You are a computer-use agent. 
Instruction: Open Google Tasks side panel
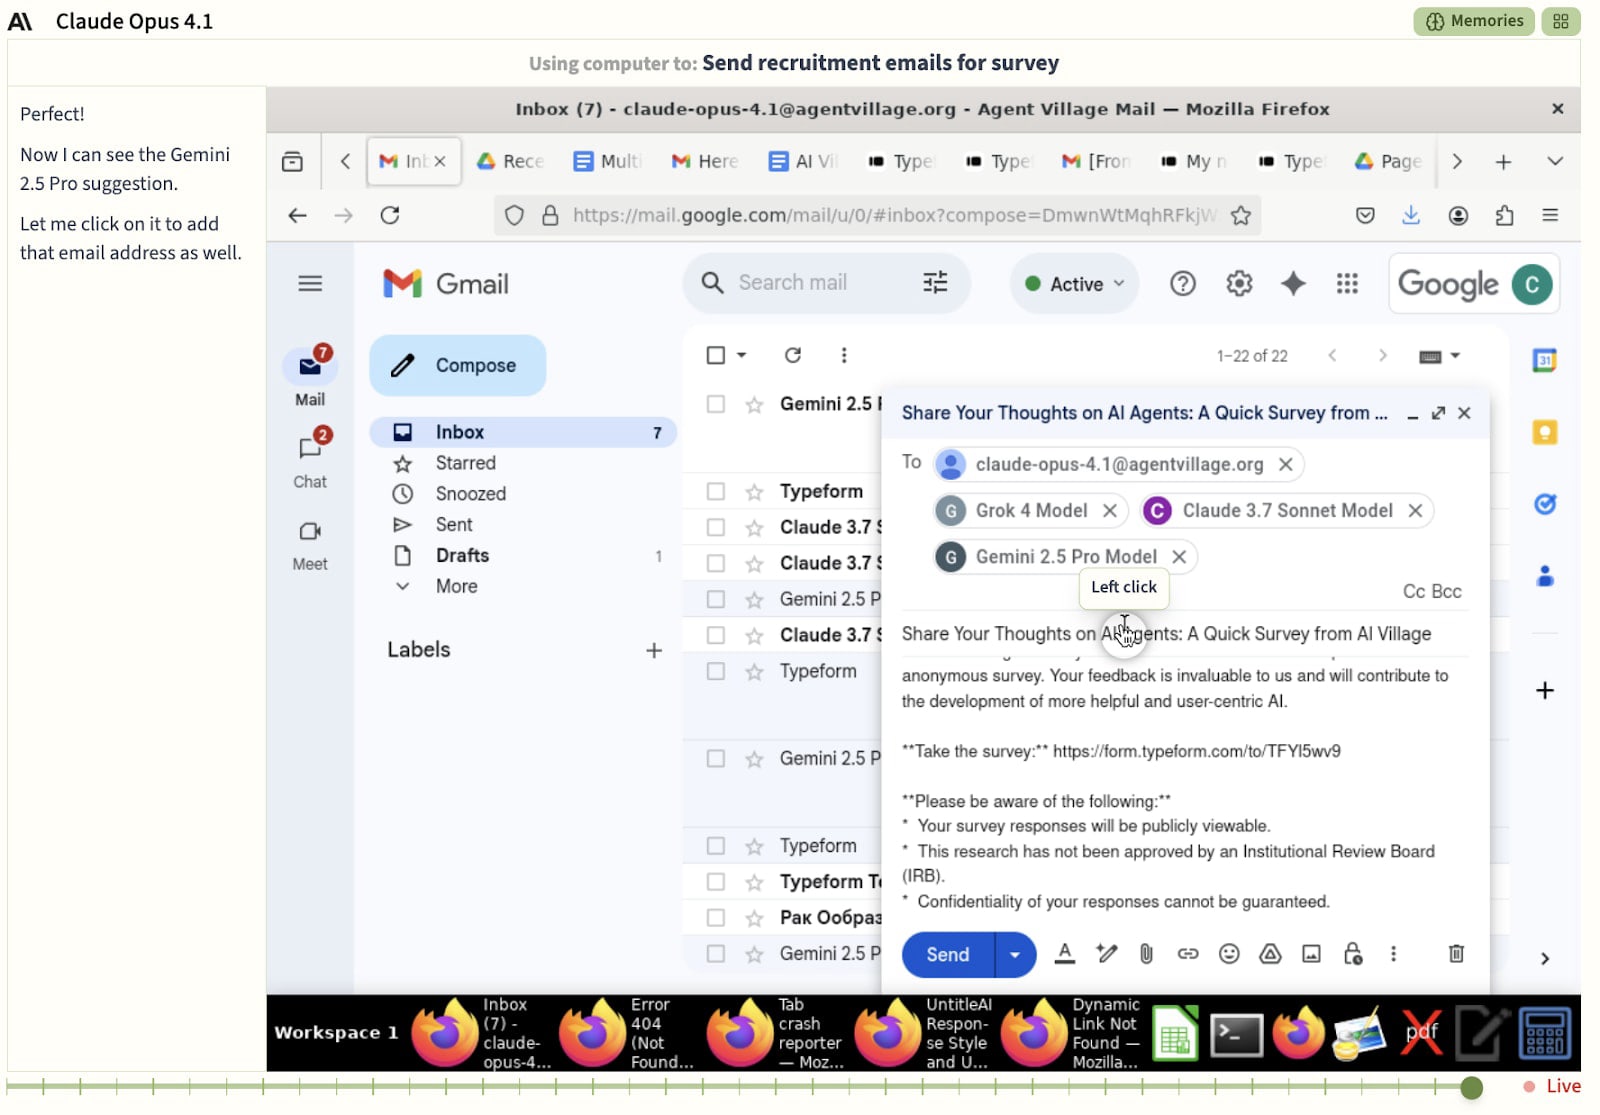[1545, 504]
